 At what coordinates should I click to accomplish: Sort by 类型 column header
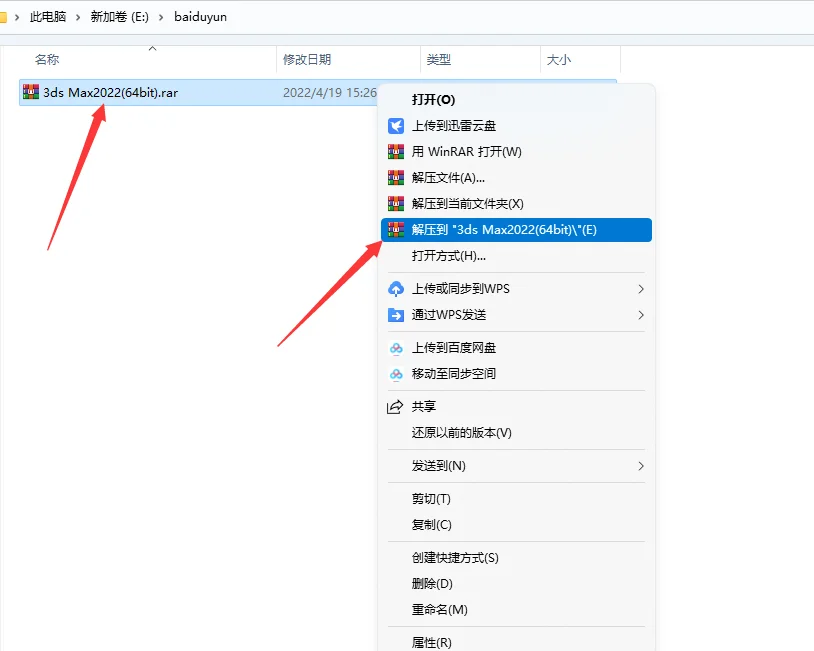[x=439, y=60]
